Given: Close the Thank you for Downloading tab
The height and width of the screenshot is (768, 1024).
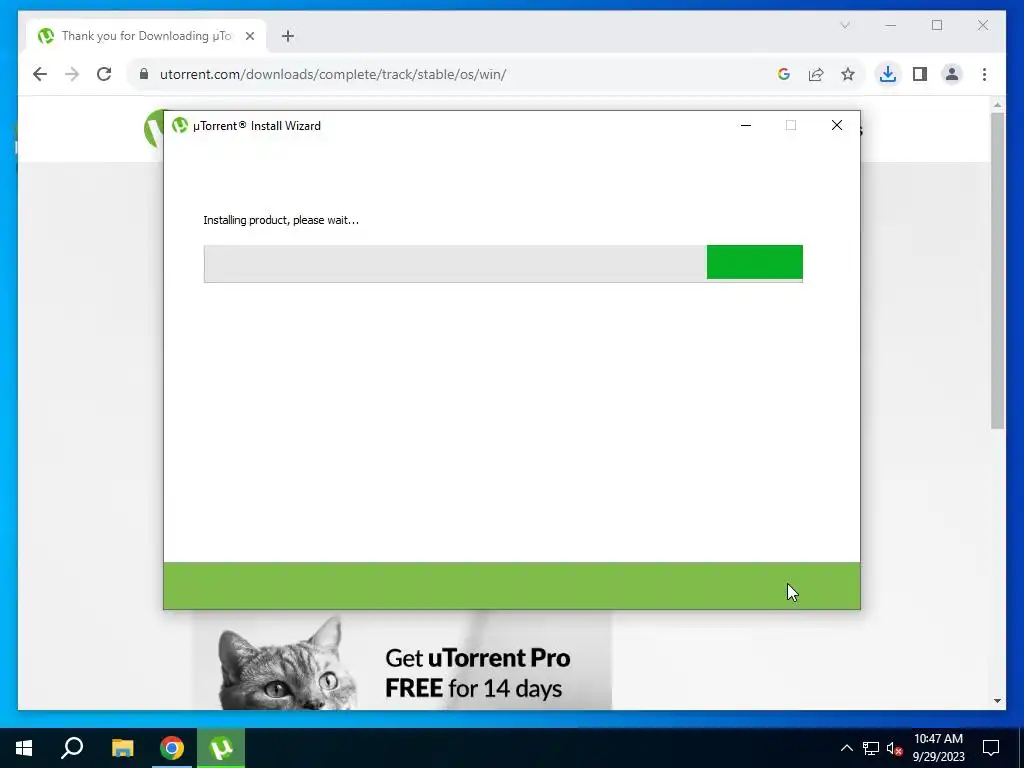Looking at the screenshot, I should [249, 36].
